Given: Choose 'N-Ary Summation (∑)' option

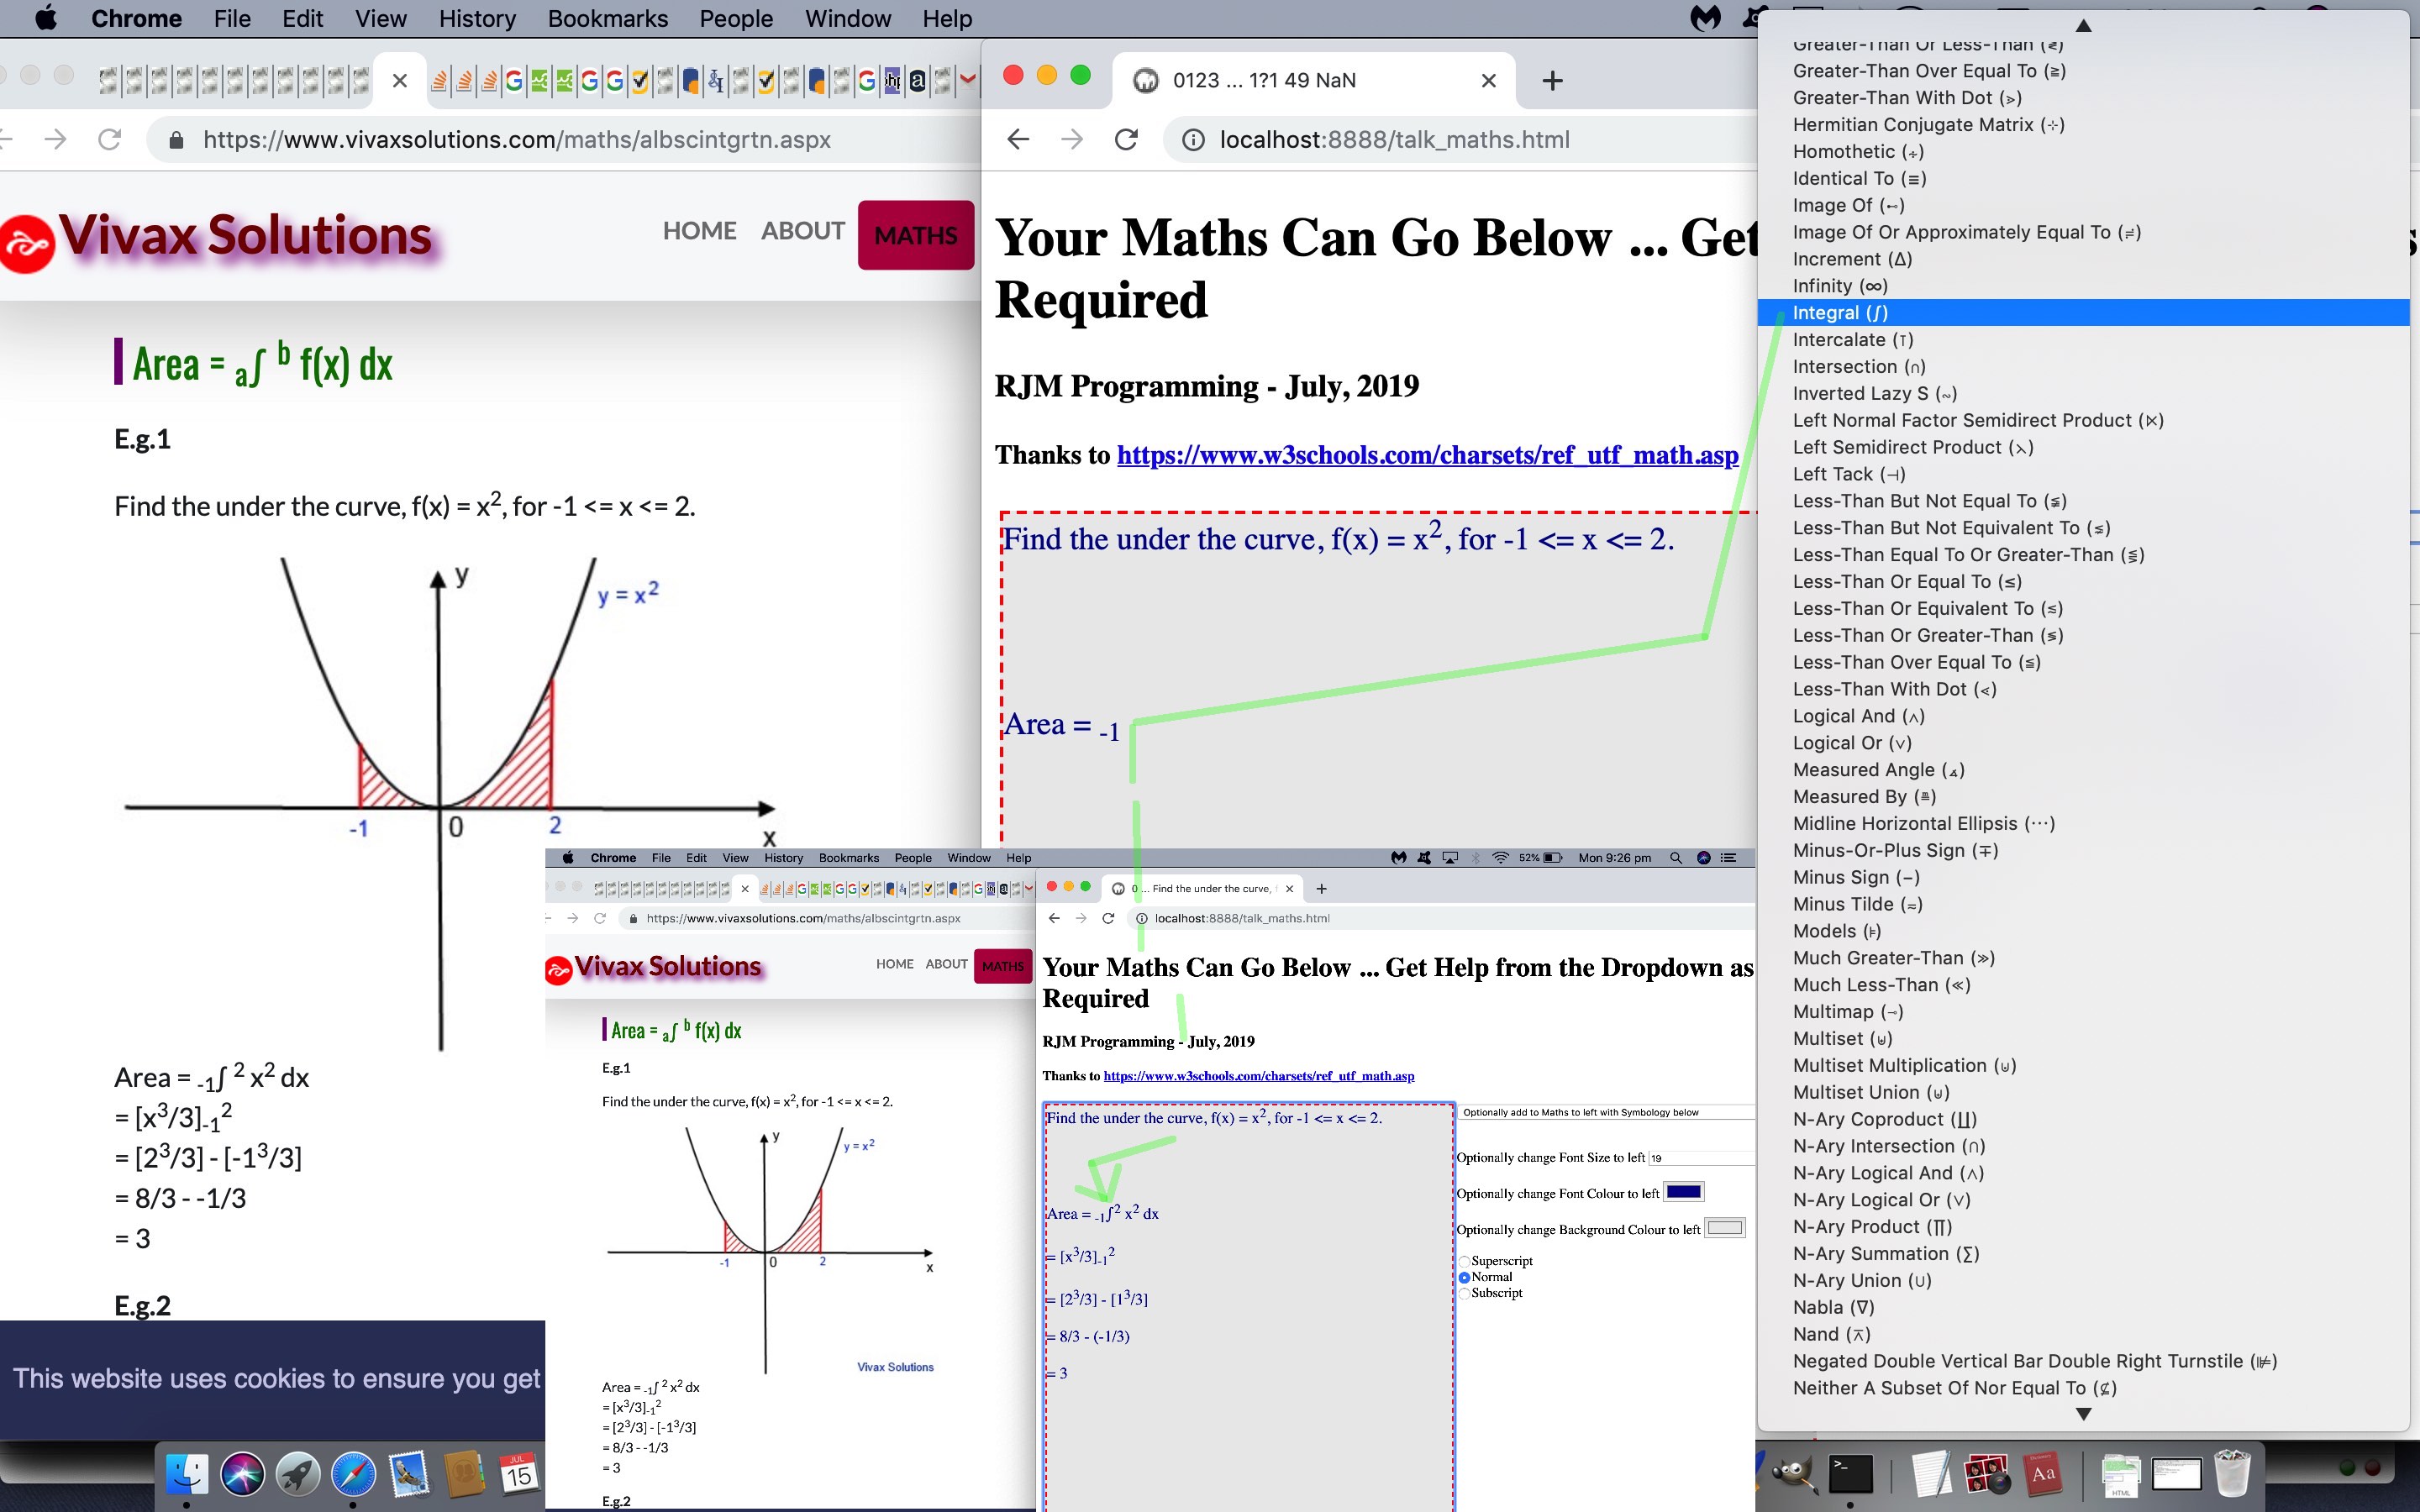Looking at the screenshot, I should click(x=2083, y=1254).
